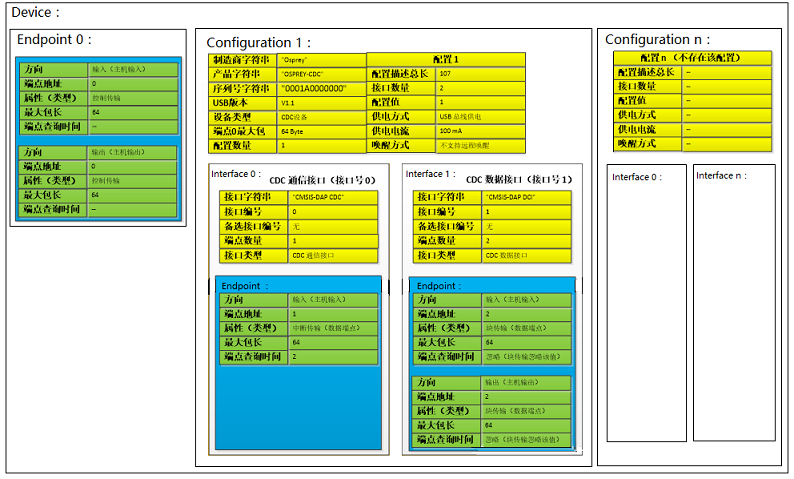Click the "Configuration 1 :" heading
The width and height of the screenshot is (794, 479).
pos(259,43)
